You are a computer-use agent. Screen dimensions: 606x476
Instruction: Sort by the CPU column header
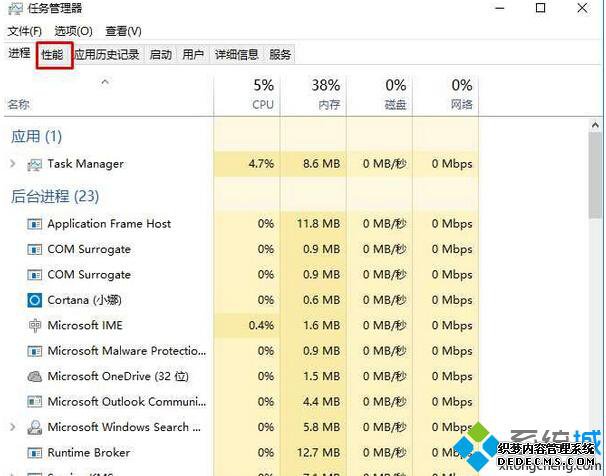[247, 95]
